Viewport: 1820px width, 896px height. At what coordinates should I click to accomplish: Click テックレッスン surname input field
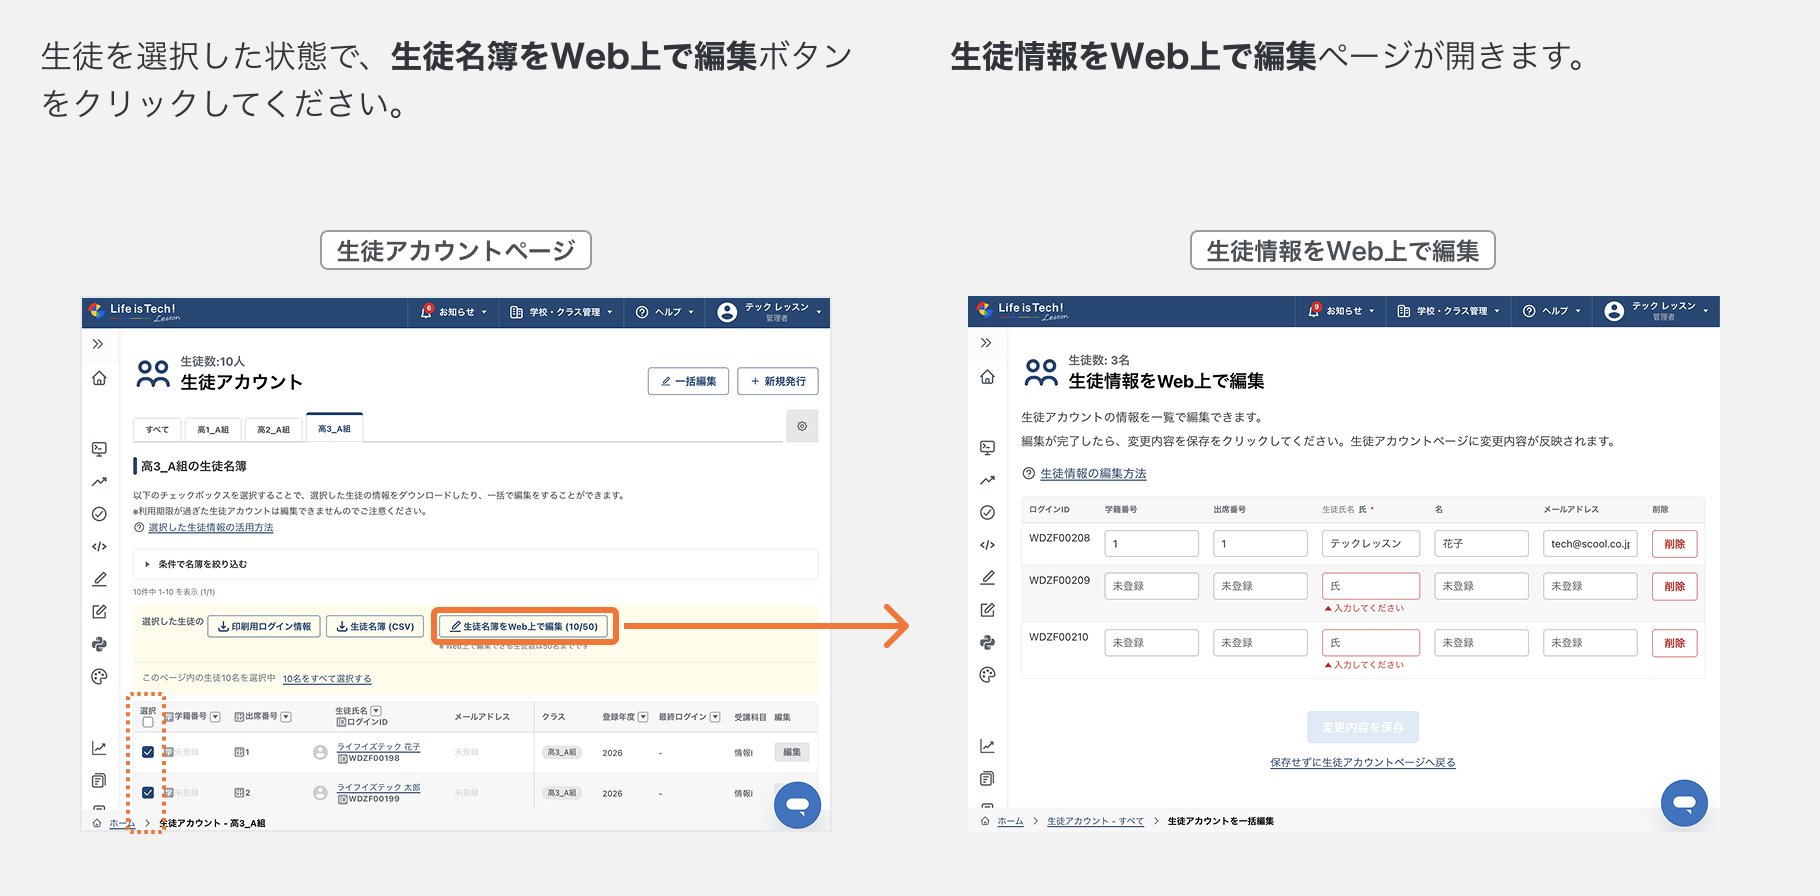(x=1371, y=544)
